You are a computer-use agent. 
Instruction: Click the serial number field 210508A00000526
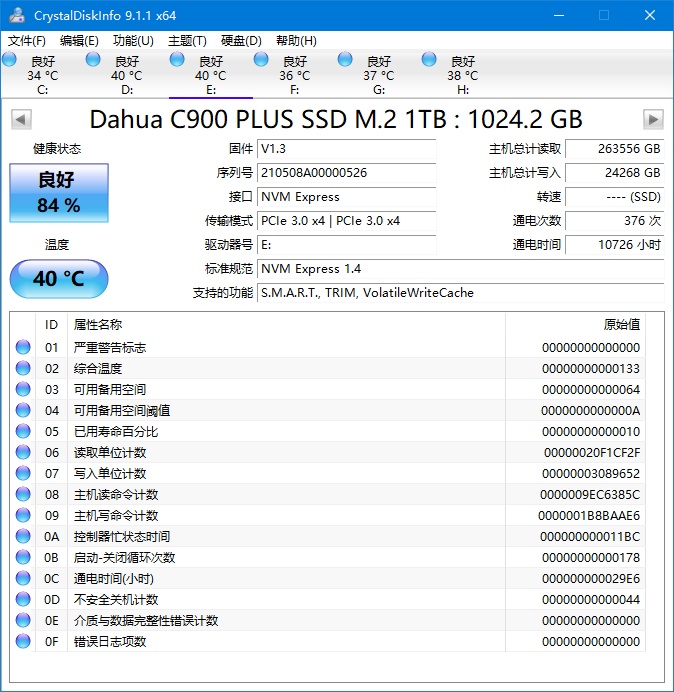pyautogui.click(x=346, y=173)
